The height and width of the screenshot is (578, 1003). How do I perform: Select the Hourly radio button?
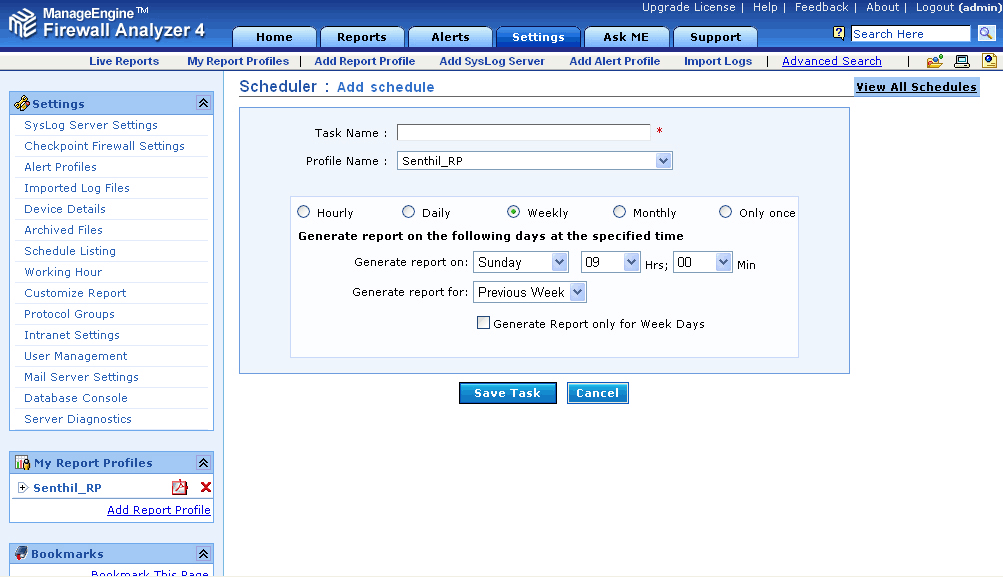(x=304, y=212)
